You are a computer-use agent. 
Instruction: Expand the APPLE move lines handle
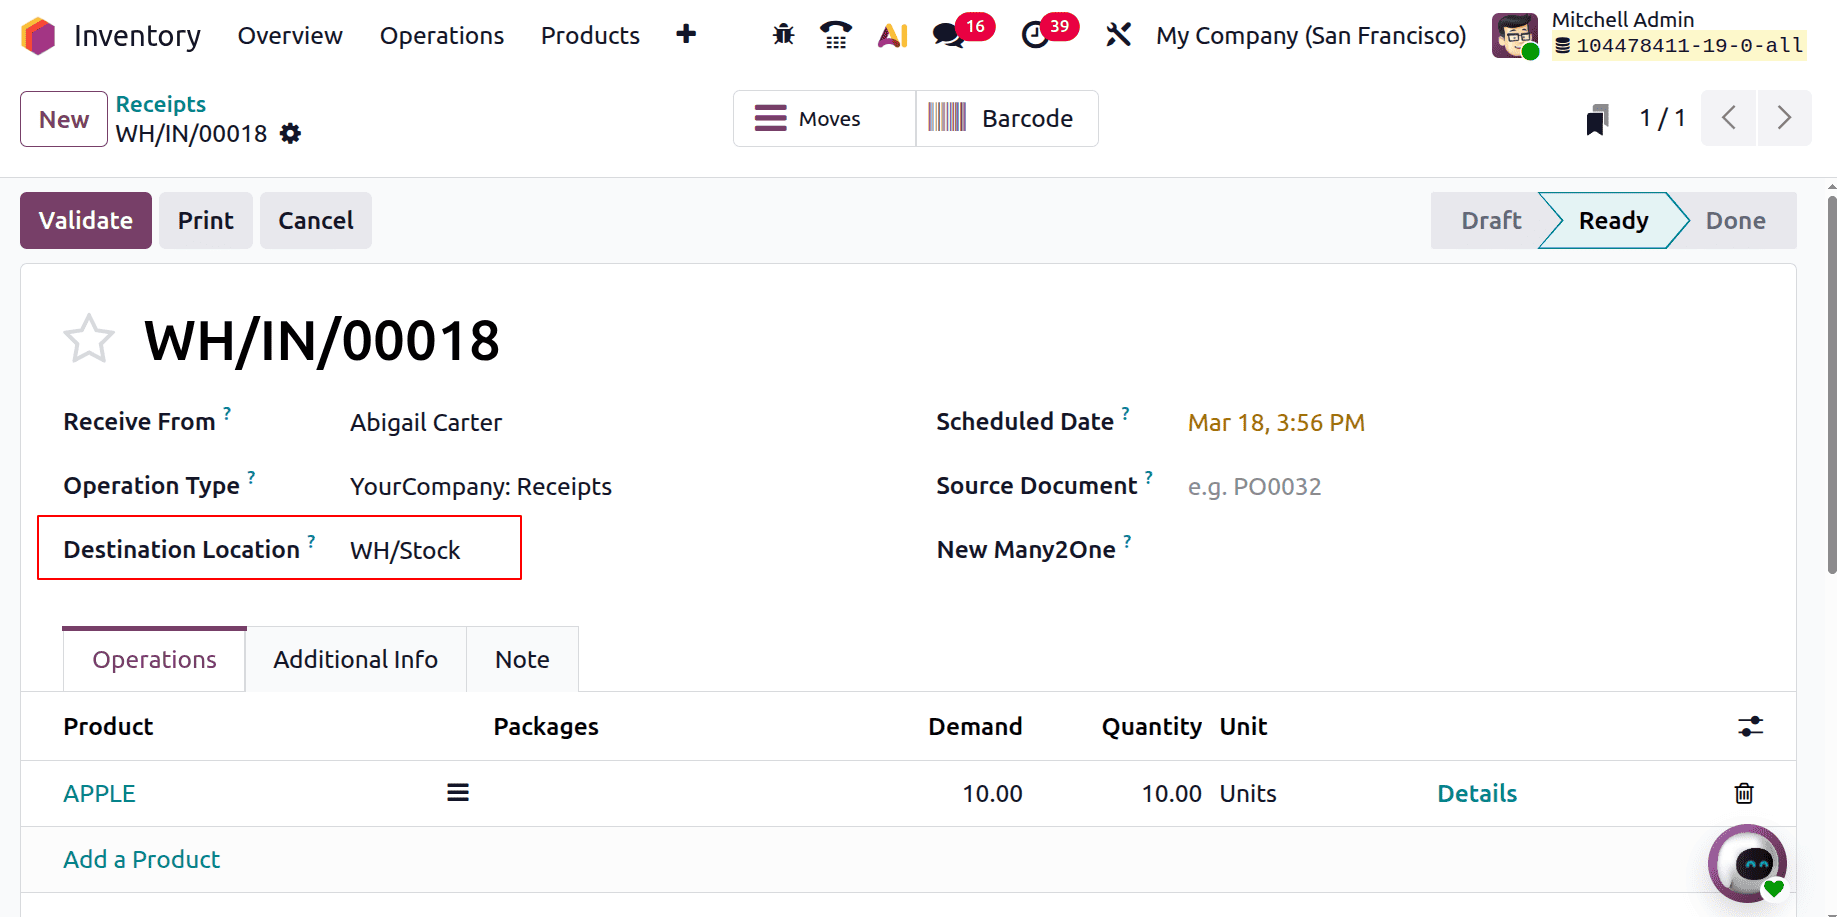[458, 791]
